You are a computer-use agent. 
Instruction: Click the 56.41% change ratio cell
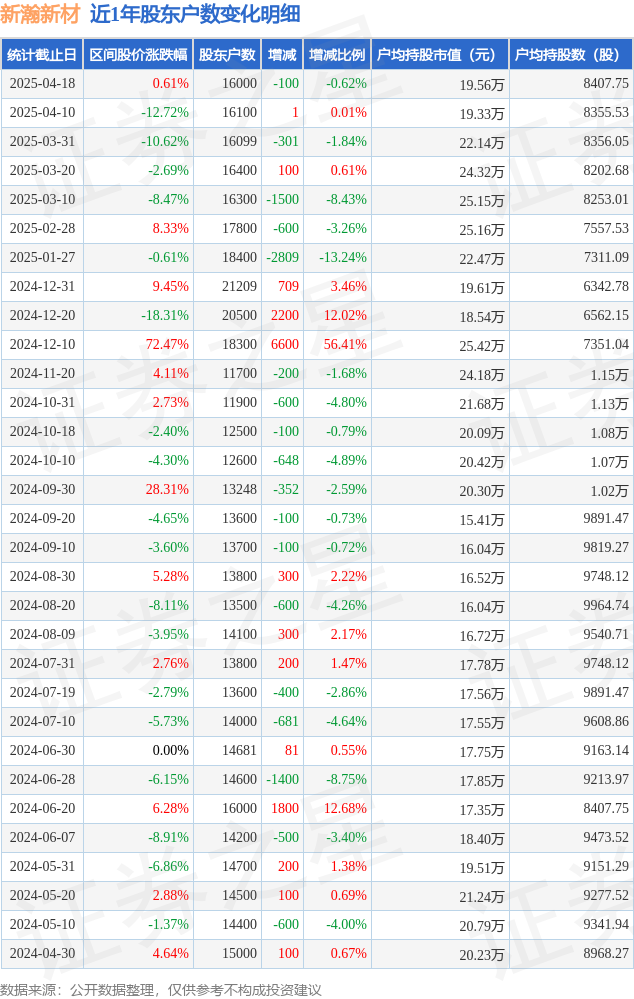tap(345, 345)
